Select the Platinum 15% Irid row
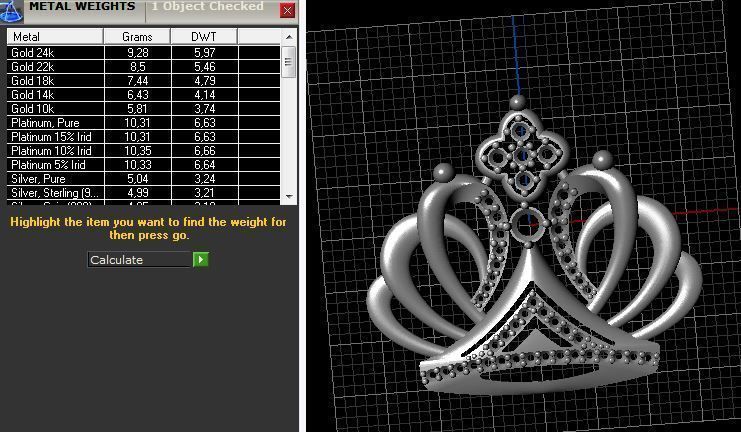741x432 pixels. 144,137
